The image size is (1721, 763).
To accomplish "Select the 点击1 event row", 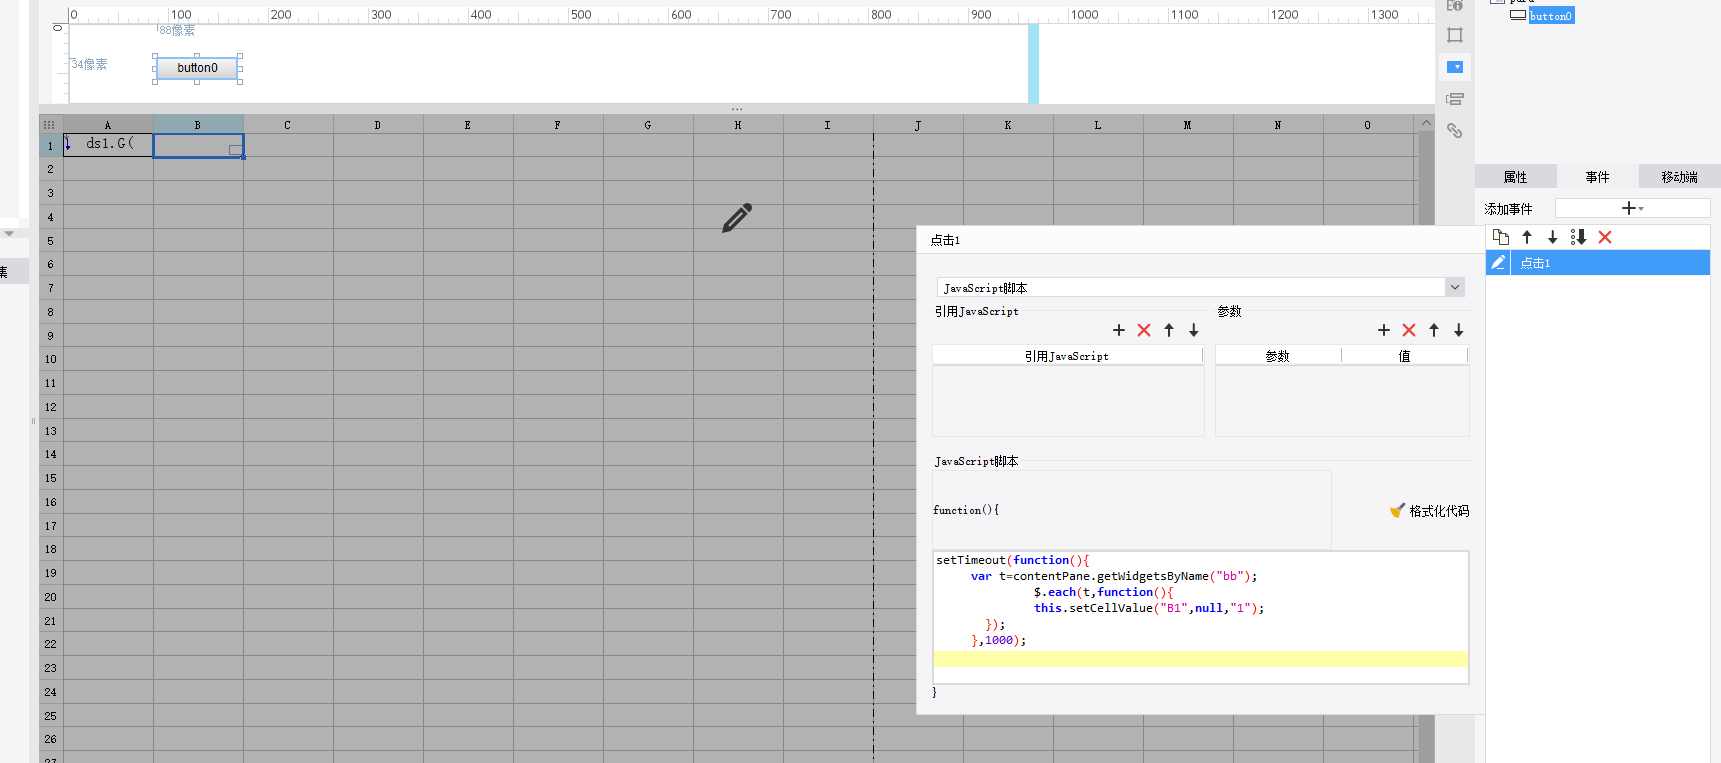I will [x=1598, y=262].
